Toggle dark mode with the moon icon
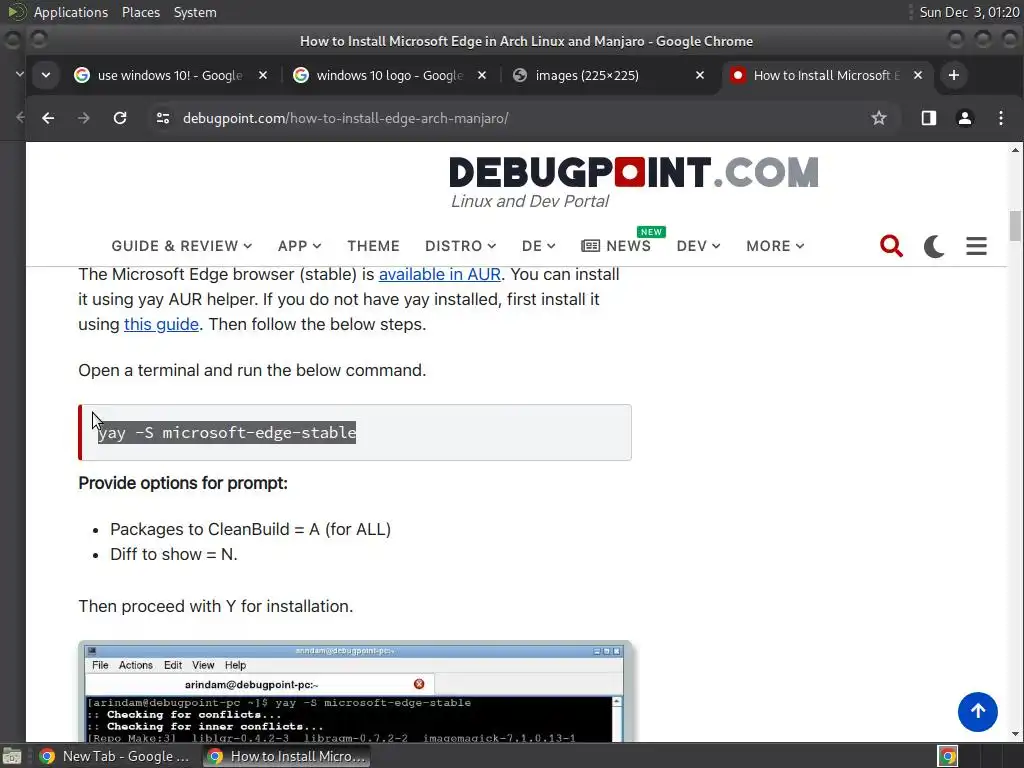This screenshot has width=1024, height=768. click(x=935, y=246)
